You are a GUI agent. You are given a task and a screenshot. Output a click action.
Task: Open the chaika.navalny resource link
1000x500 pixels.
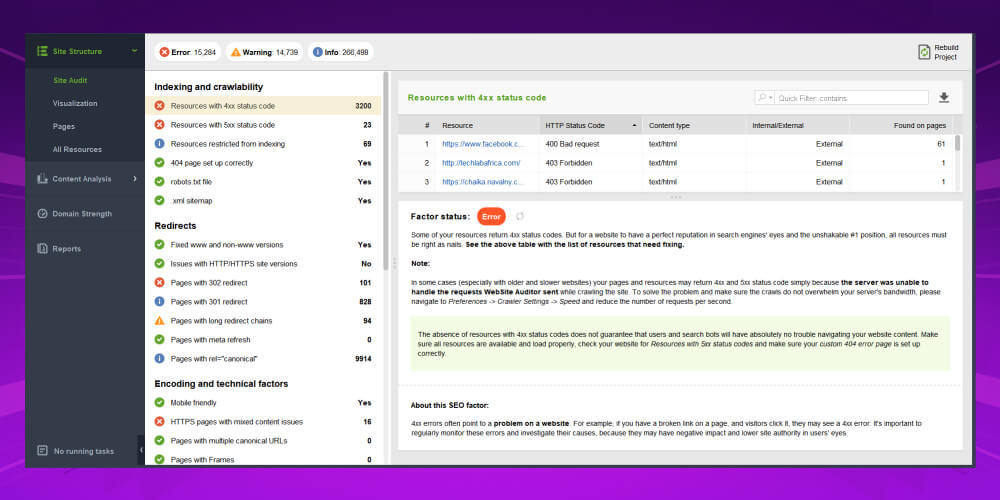coord(483,182)
